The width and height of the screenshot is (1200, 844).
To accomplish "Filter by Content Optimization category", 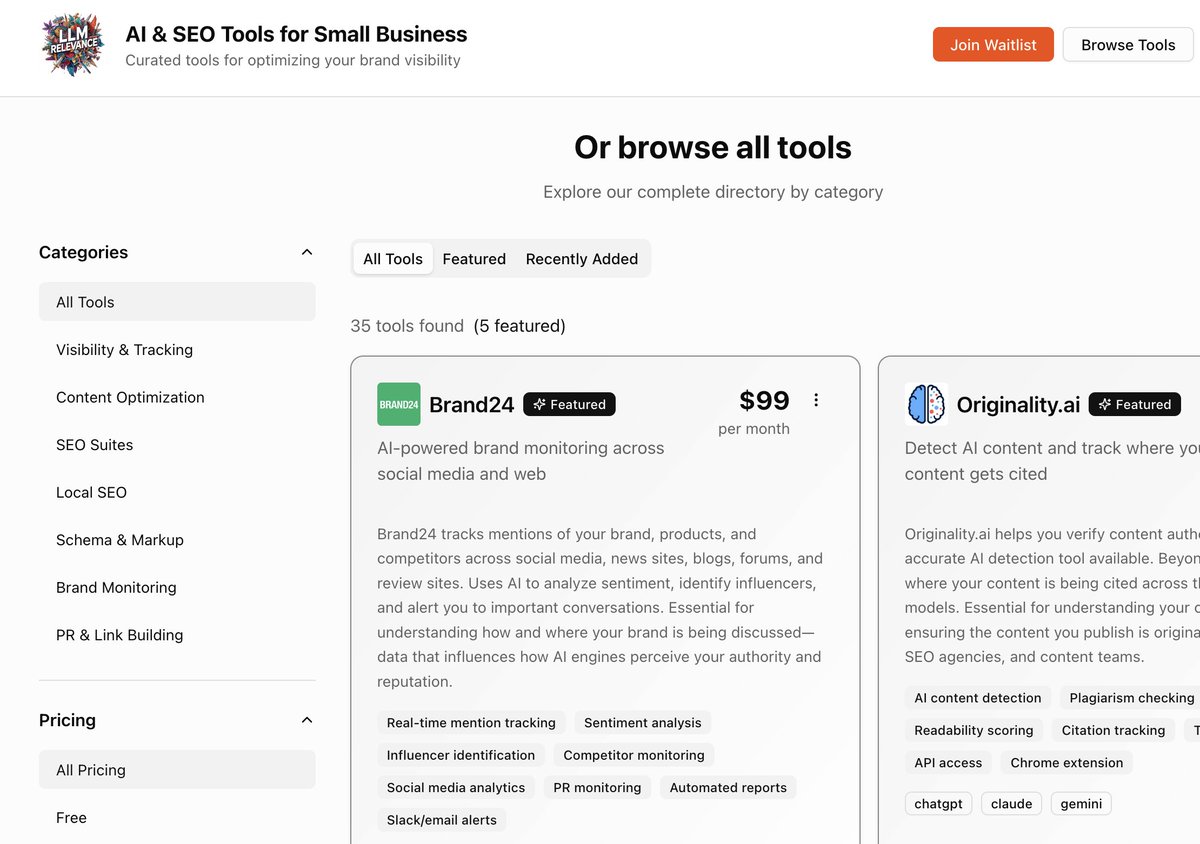I will 177,397.
